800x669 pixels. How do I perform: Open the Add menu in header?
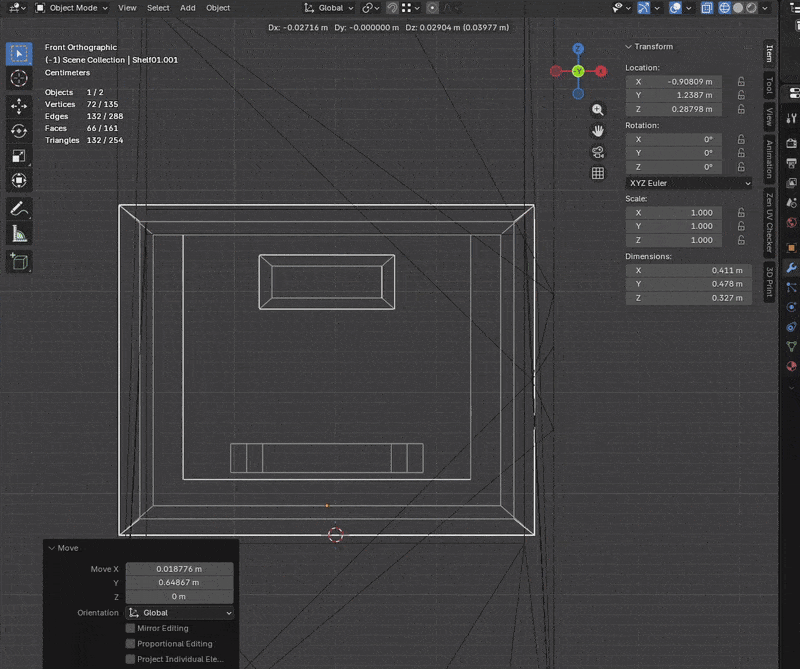187,8
